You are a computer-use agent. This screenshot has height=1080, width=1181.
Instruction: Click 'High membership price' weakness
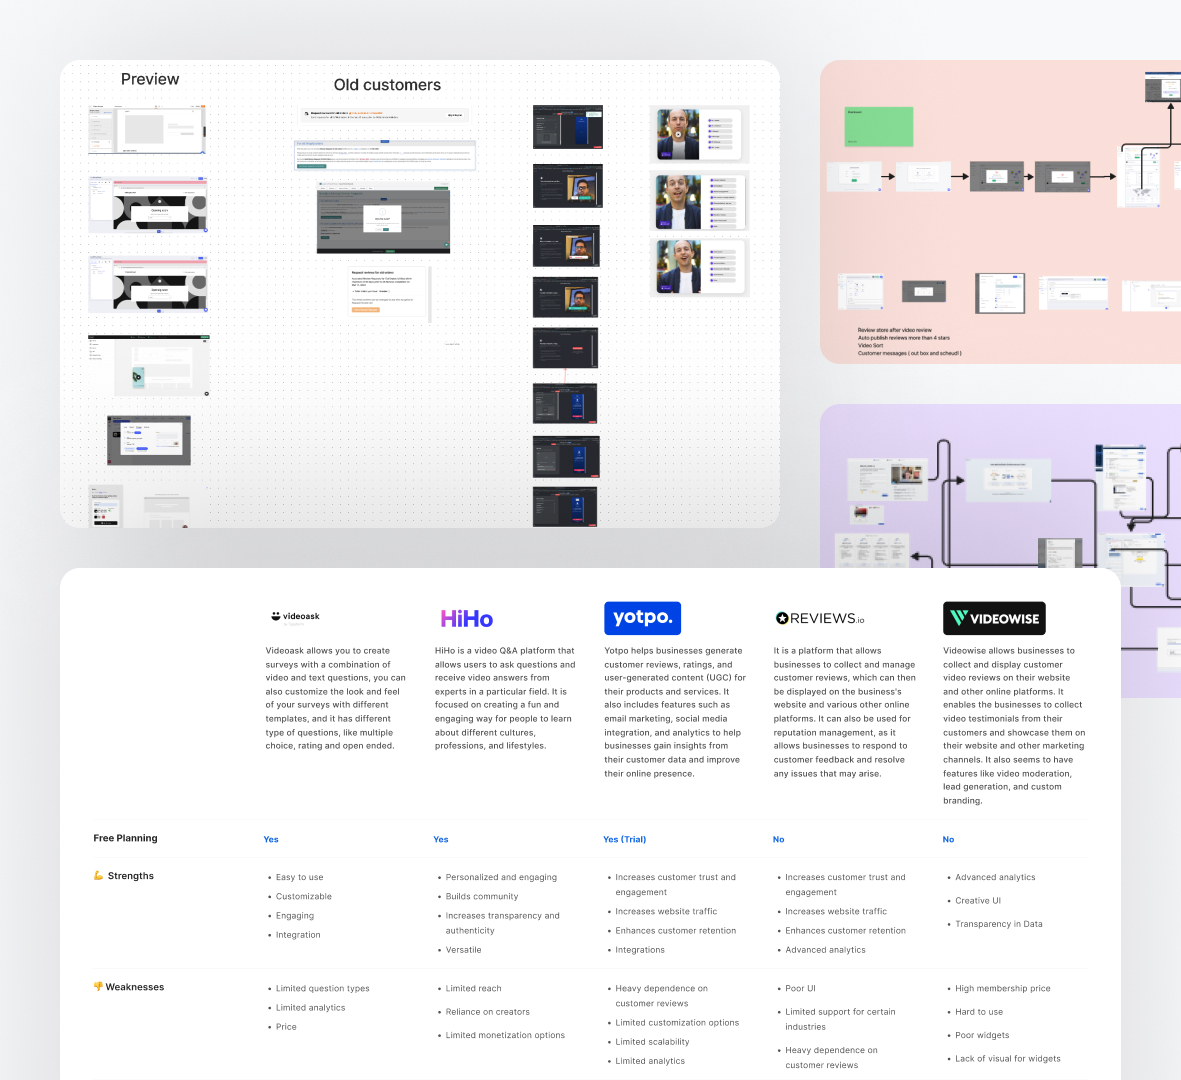click(1002, 989)
